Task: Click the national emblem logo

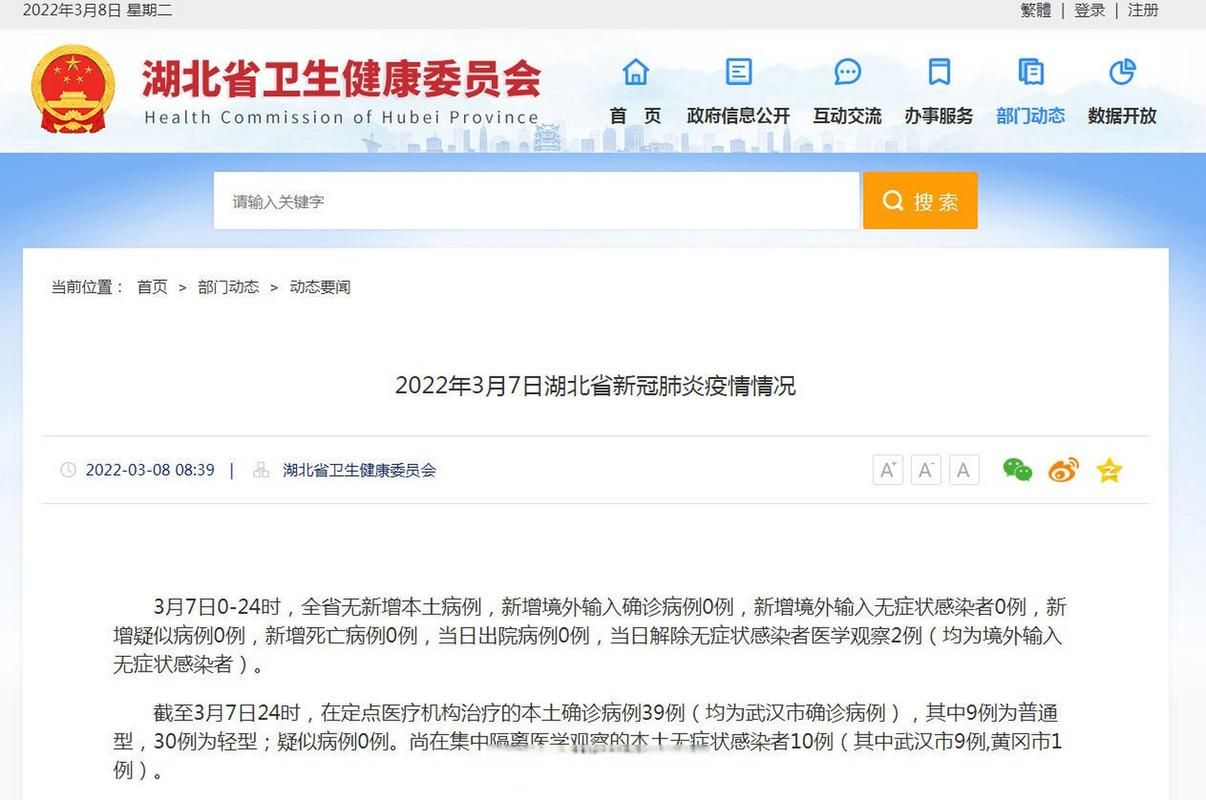Action: click(73, 88)
